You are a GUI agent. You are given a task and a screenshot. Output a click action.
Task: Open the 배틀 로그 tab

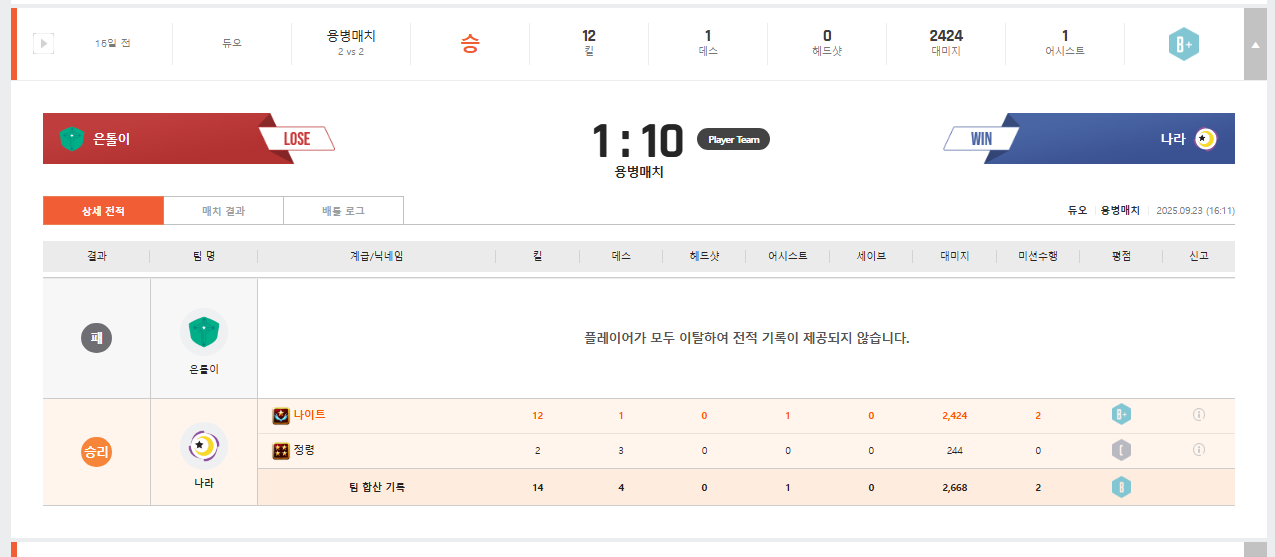point(343,211)
